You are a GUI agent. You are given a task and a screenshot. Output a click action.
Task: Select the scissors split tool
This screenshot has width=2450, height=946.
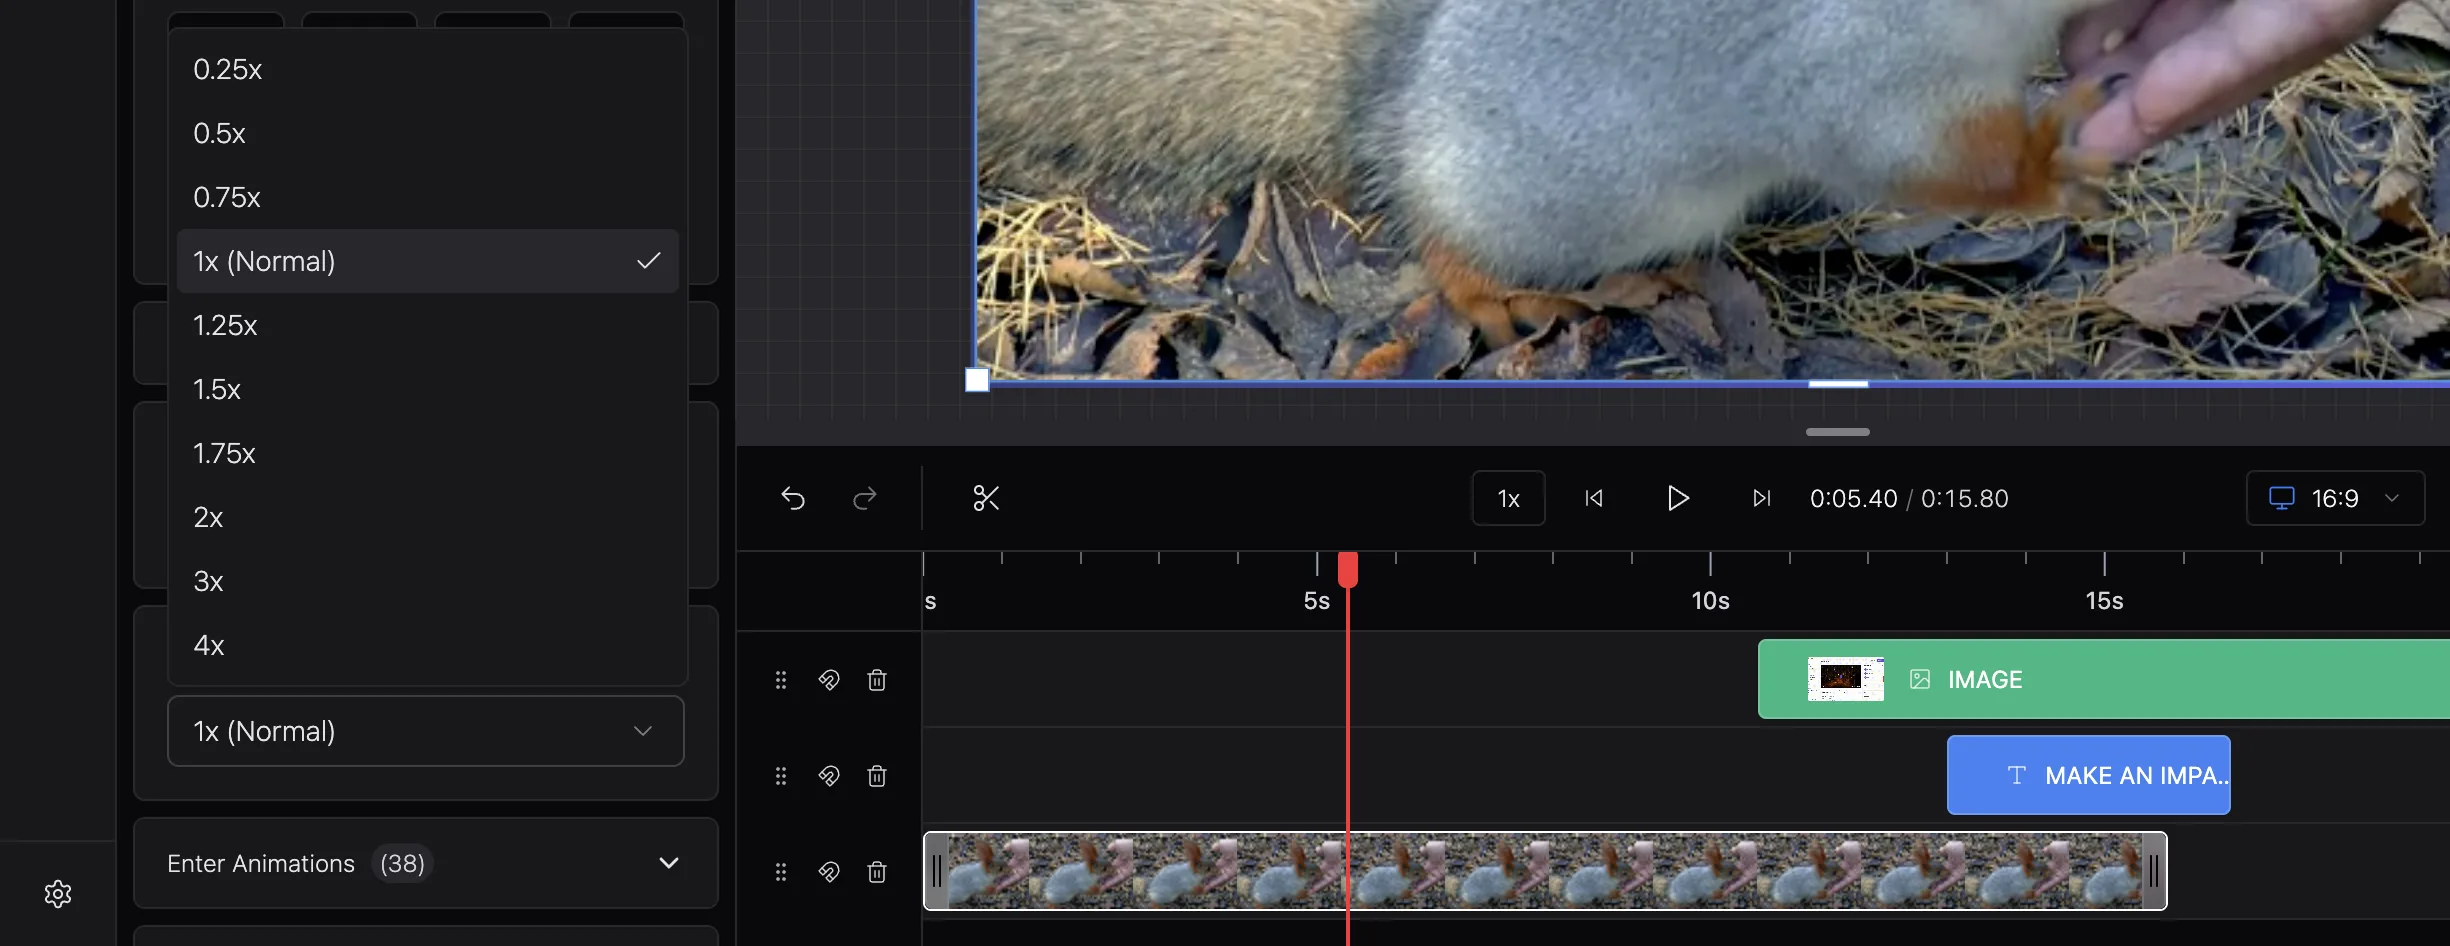pos(986,498)
